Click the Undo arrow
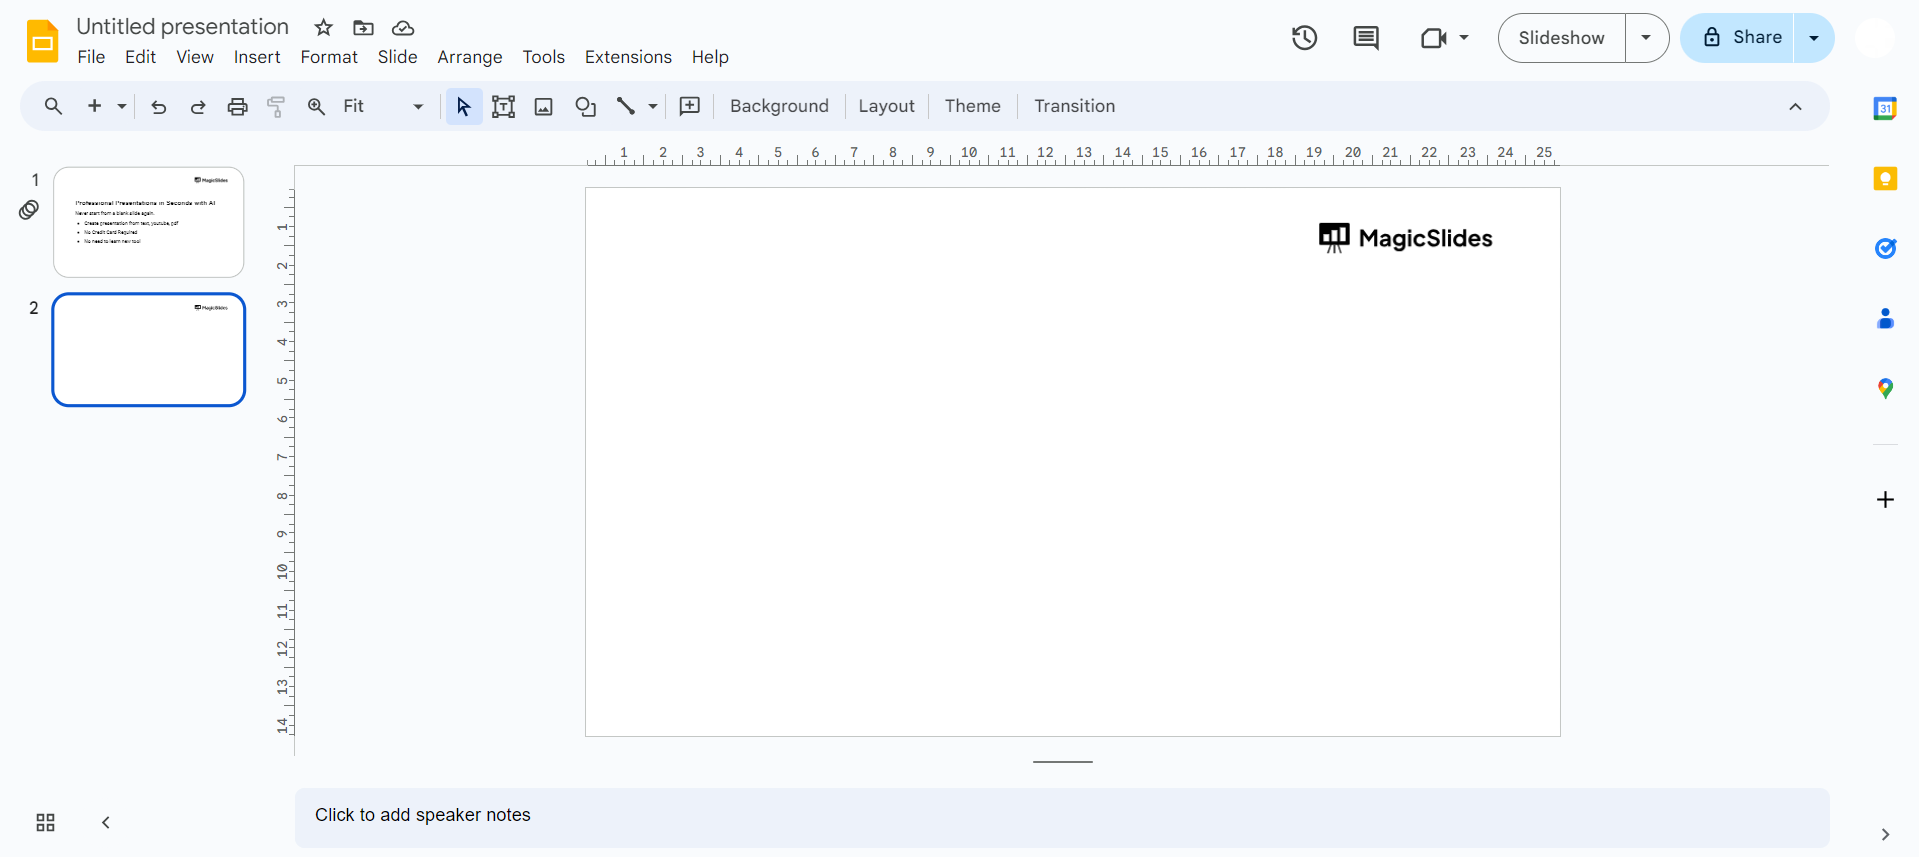The height and width of the screenshot is (857, 1919). (x=158, y=106)
